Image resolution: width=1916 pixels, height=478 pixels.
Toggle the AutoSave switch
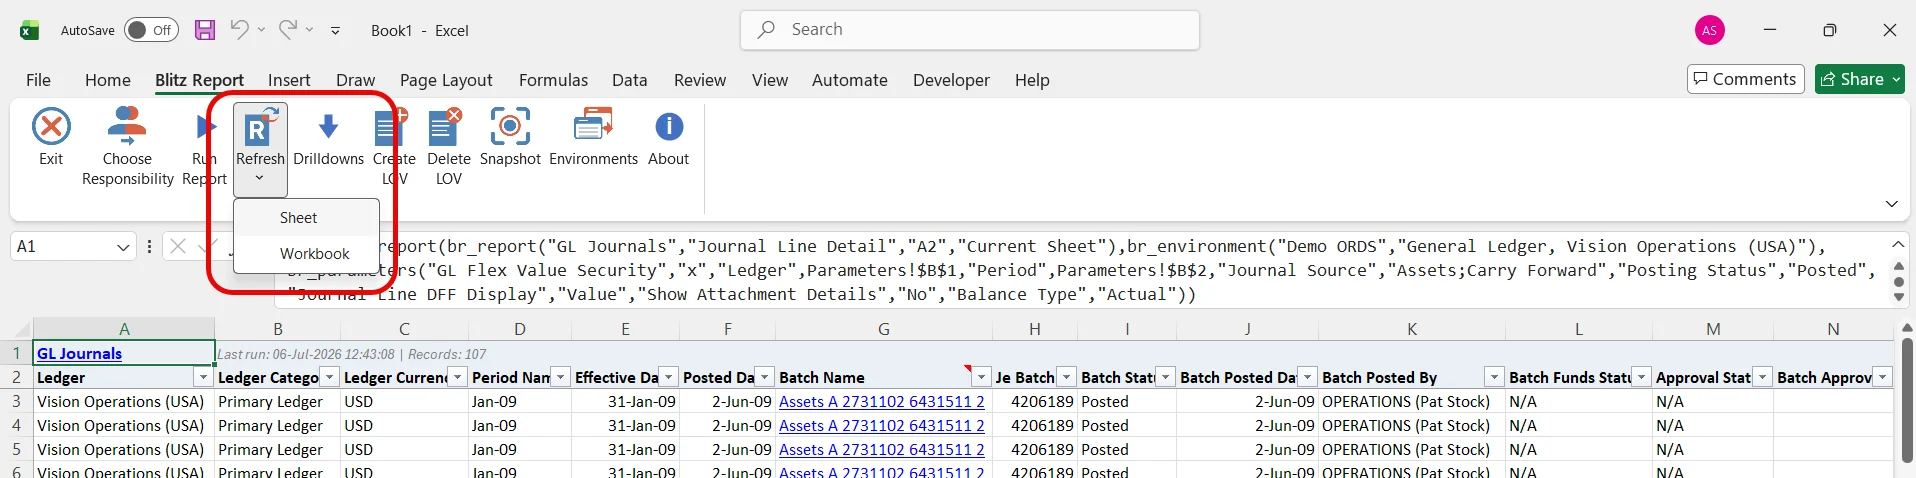coord(151,30)
